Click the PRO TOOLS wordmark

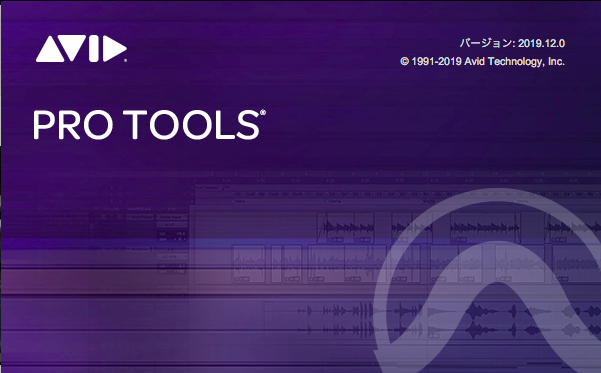(x=149, y=125)
